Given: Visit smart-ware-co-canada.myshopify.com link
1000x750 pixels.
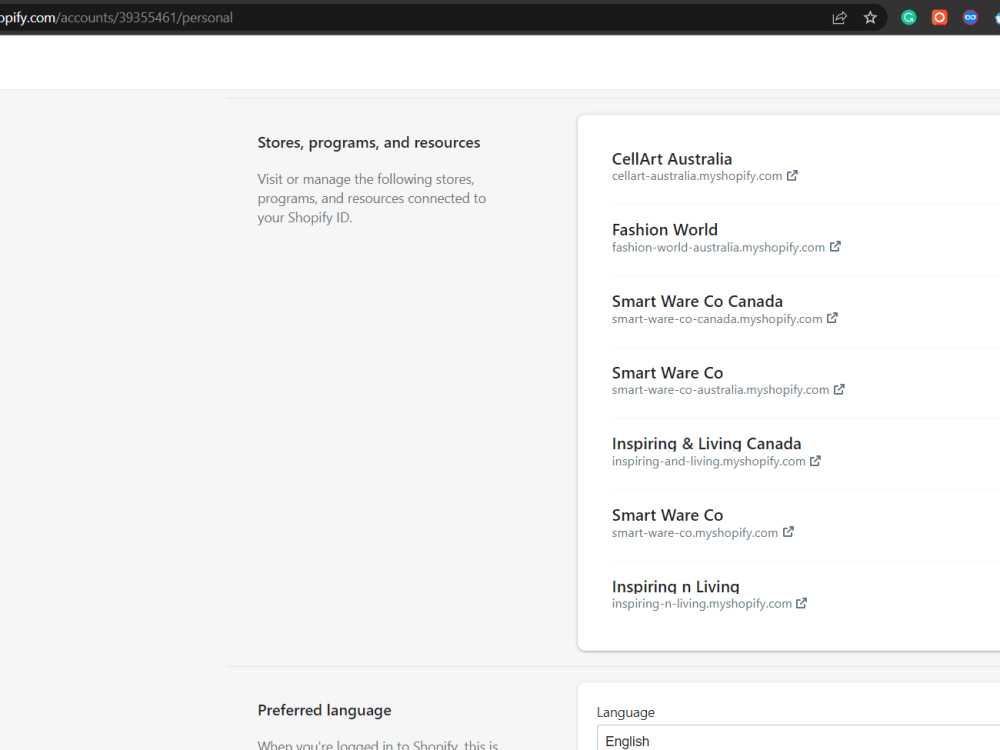Looking at the screenshot, I should point(717,319).
